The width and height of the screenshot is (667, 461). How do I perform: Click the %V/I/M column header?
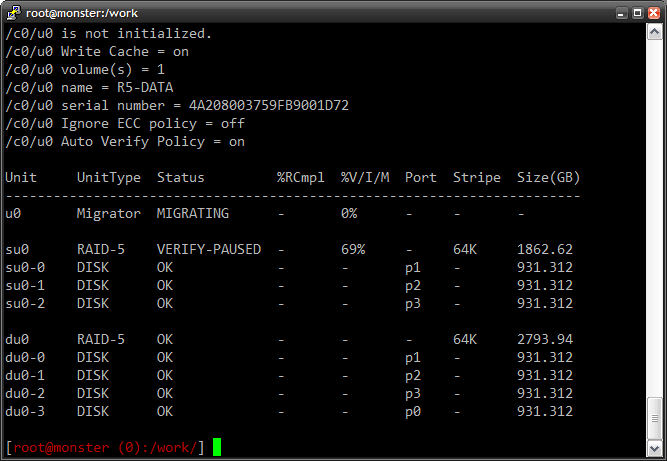(x=365, y=178)
